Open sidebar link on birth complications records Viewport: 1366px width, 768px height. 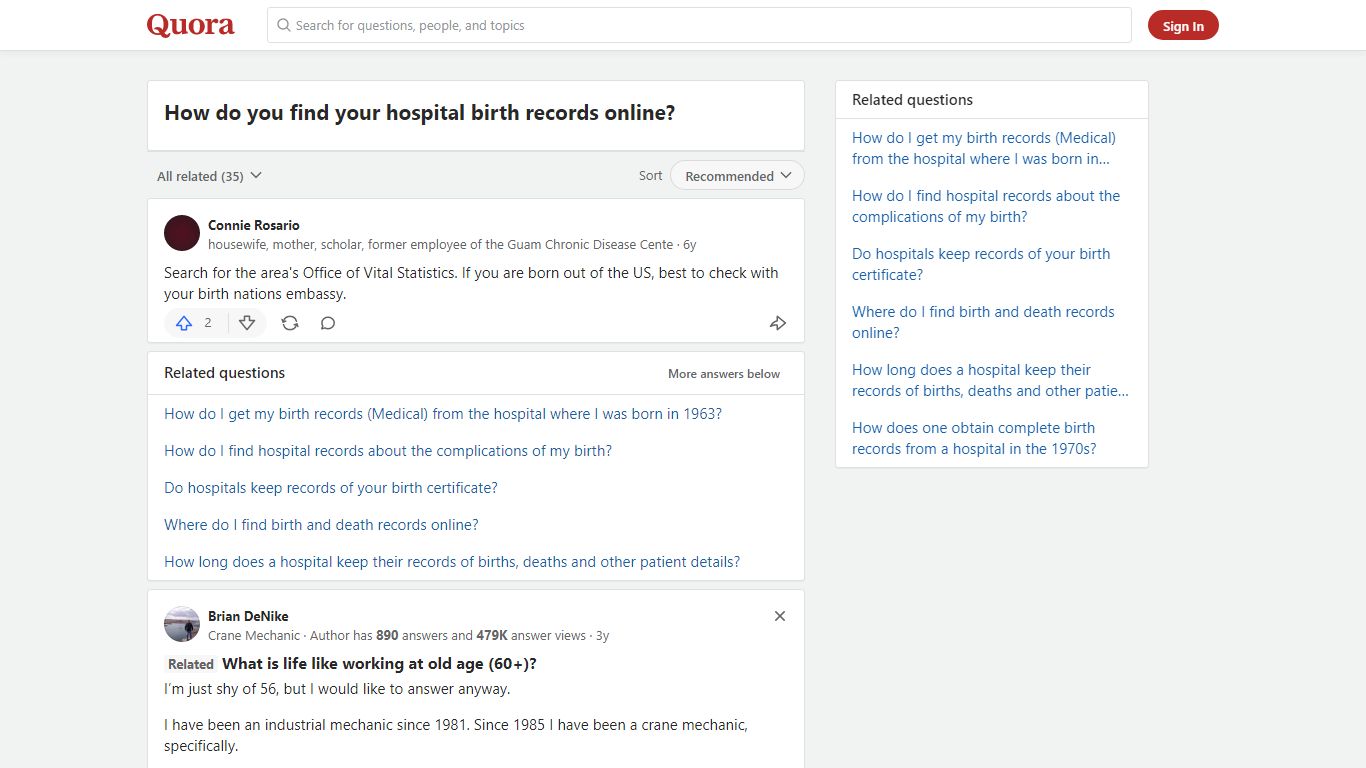coord(986,206)
